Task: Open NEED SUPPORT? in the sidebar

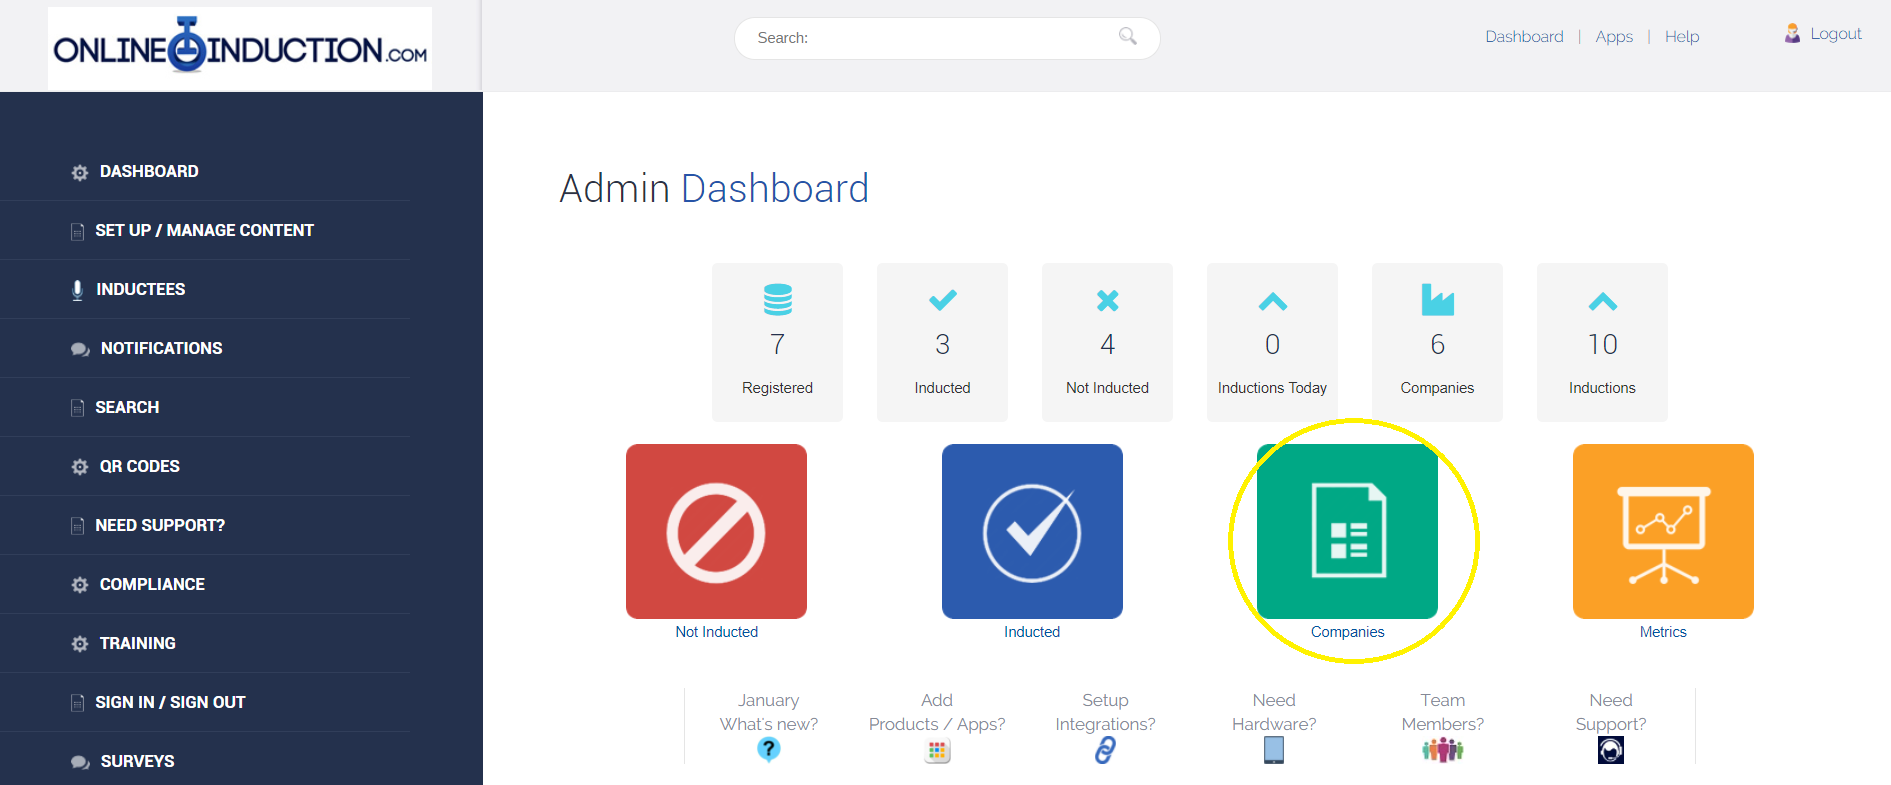Action: coord(160,525)
